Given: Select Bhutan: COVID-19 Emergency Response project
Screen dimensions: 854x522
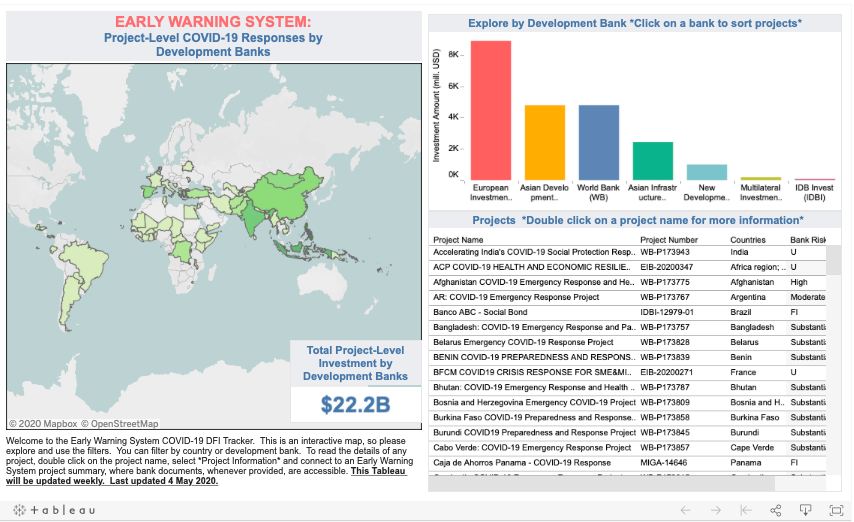Looking at the screenshot, I should point(534,387).
